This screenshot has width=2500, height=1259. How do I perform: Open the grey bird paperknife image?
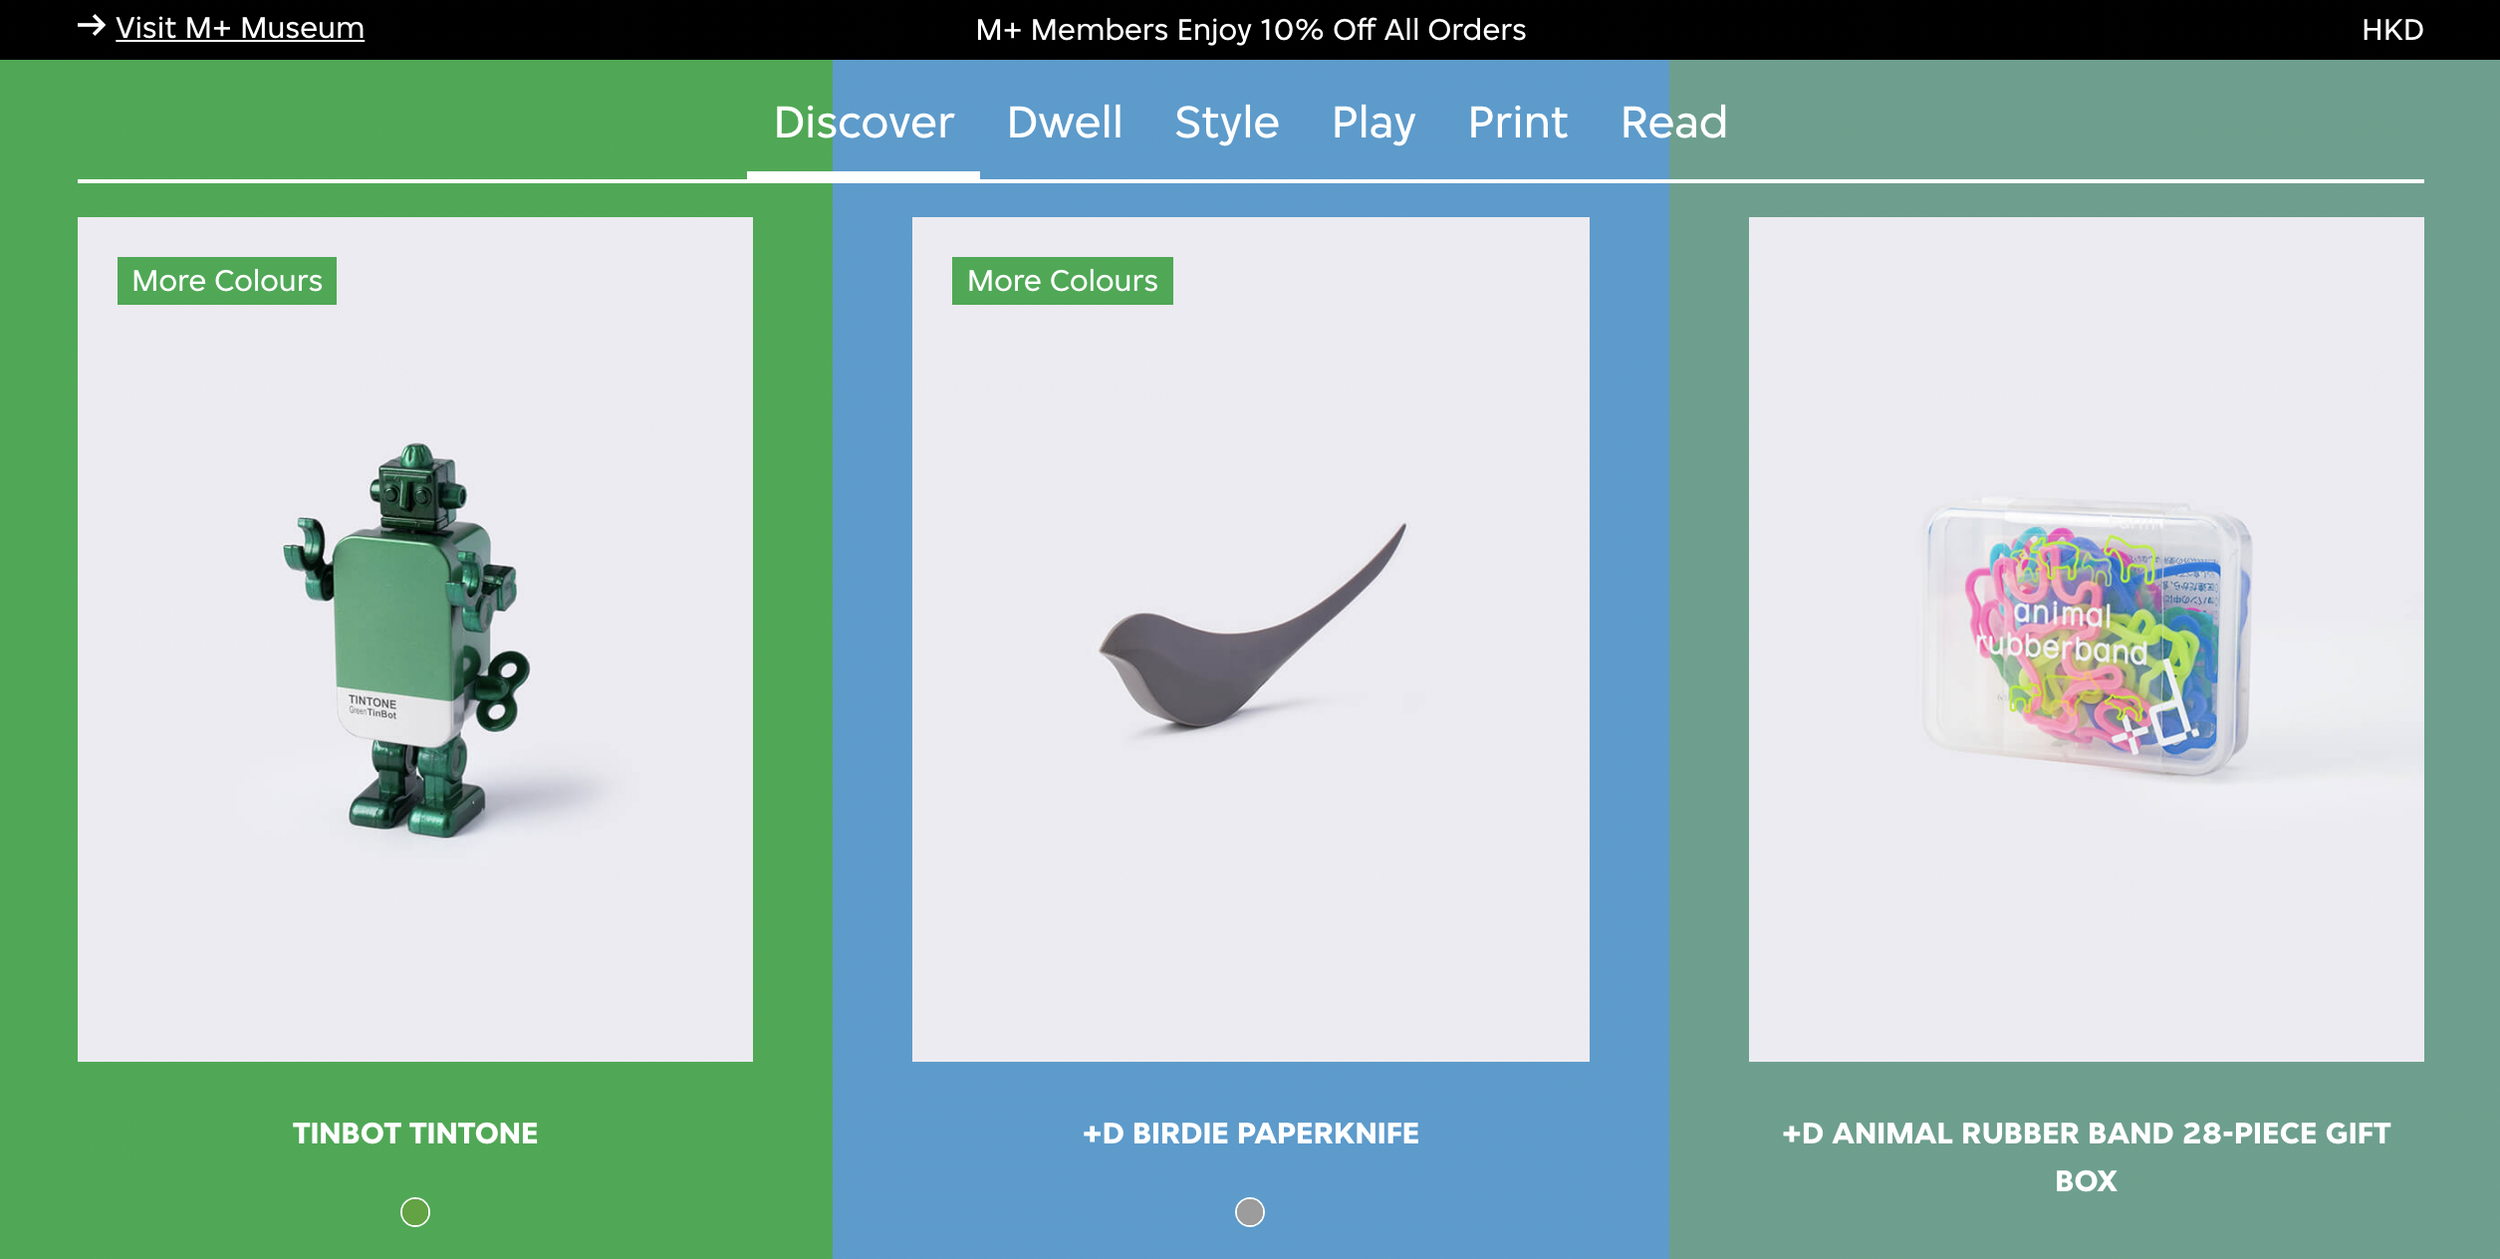point(1250,640)
